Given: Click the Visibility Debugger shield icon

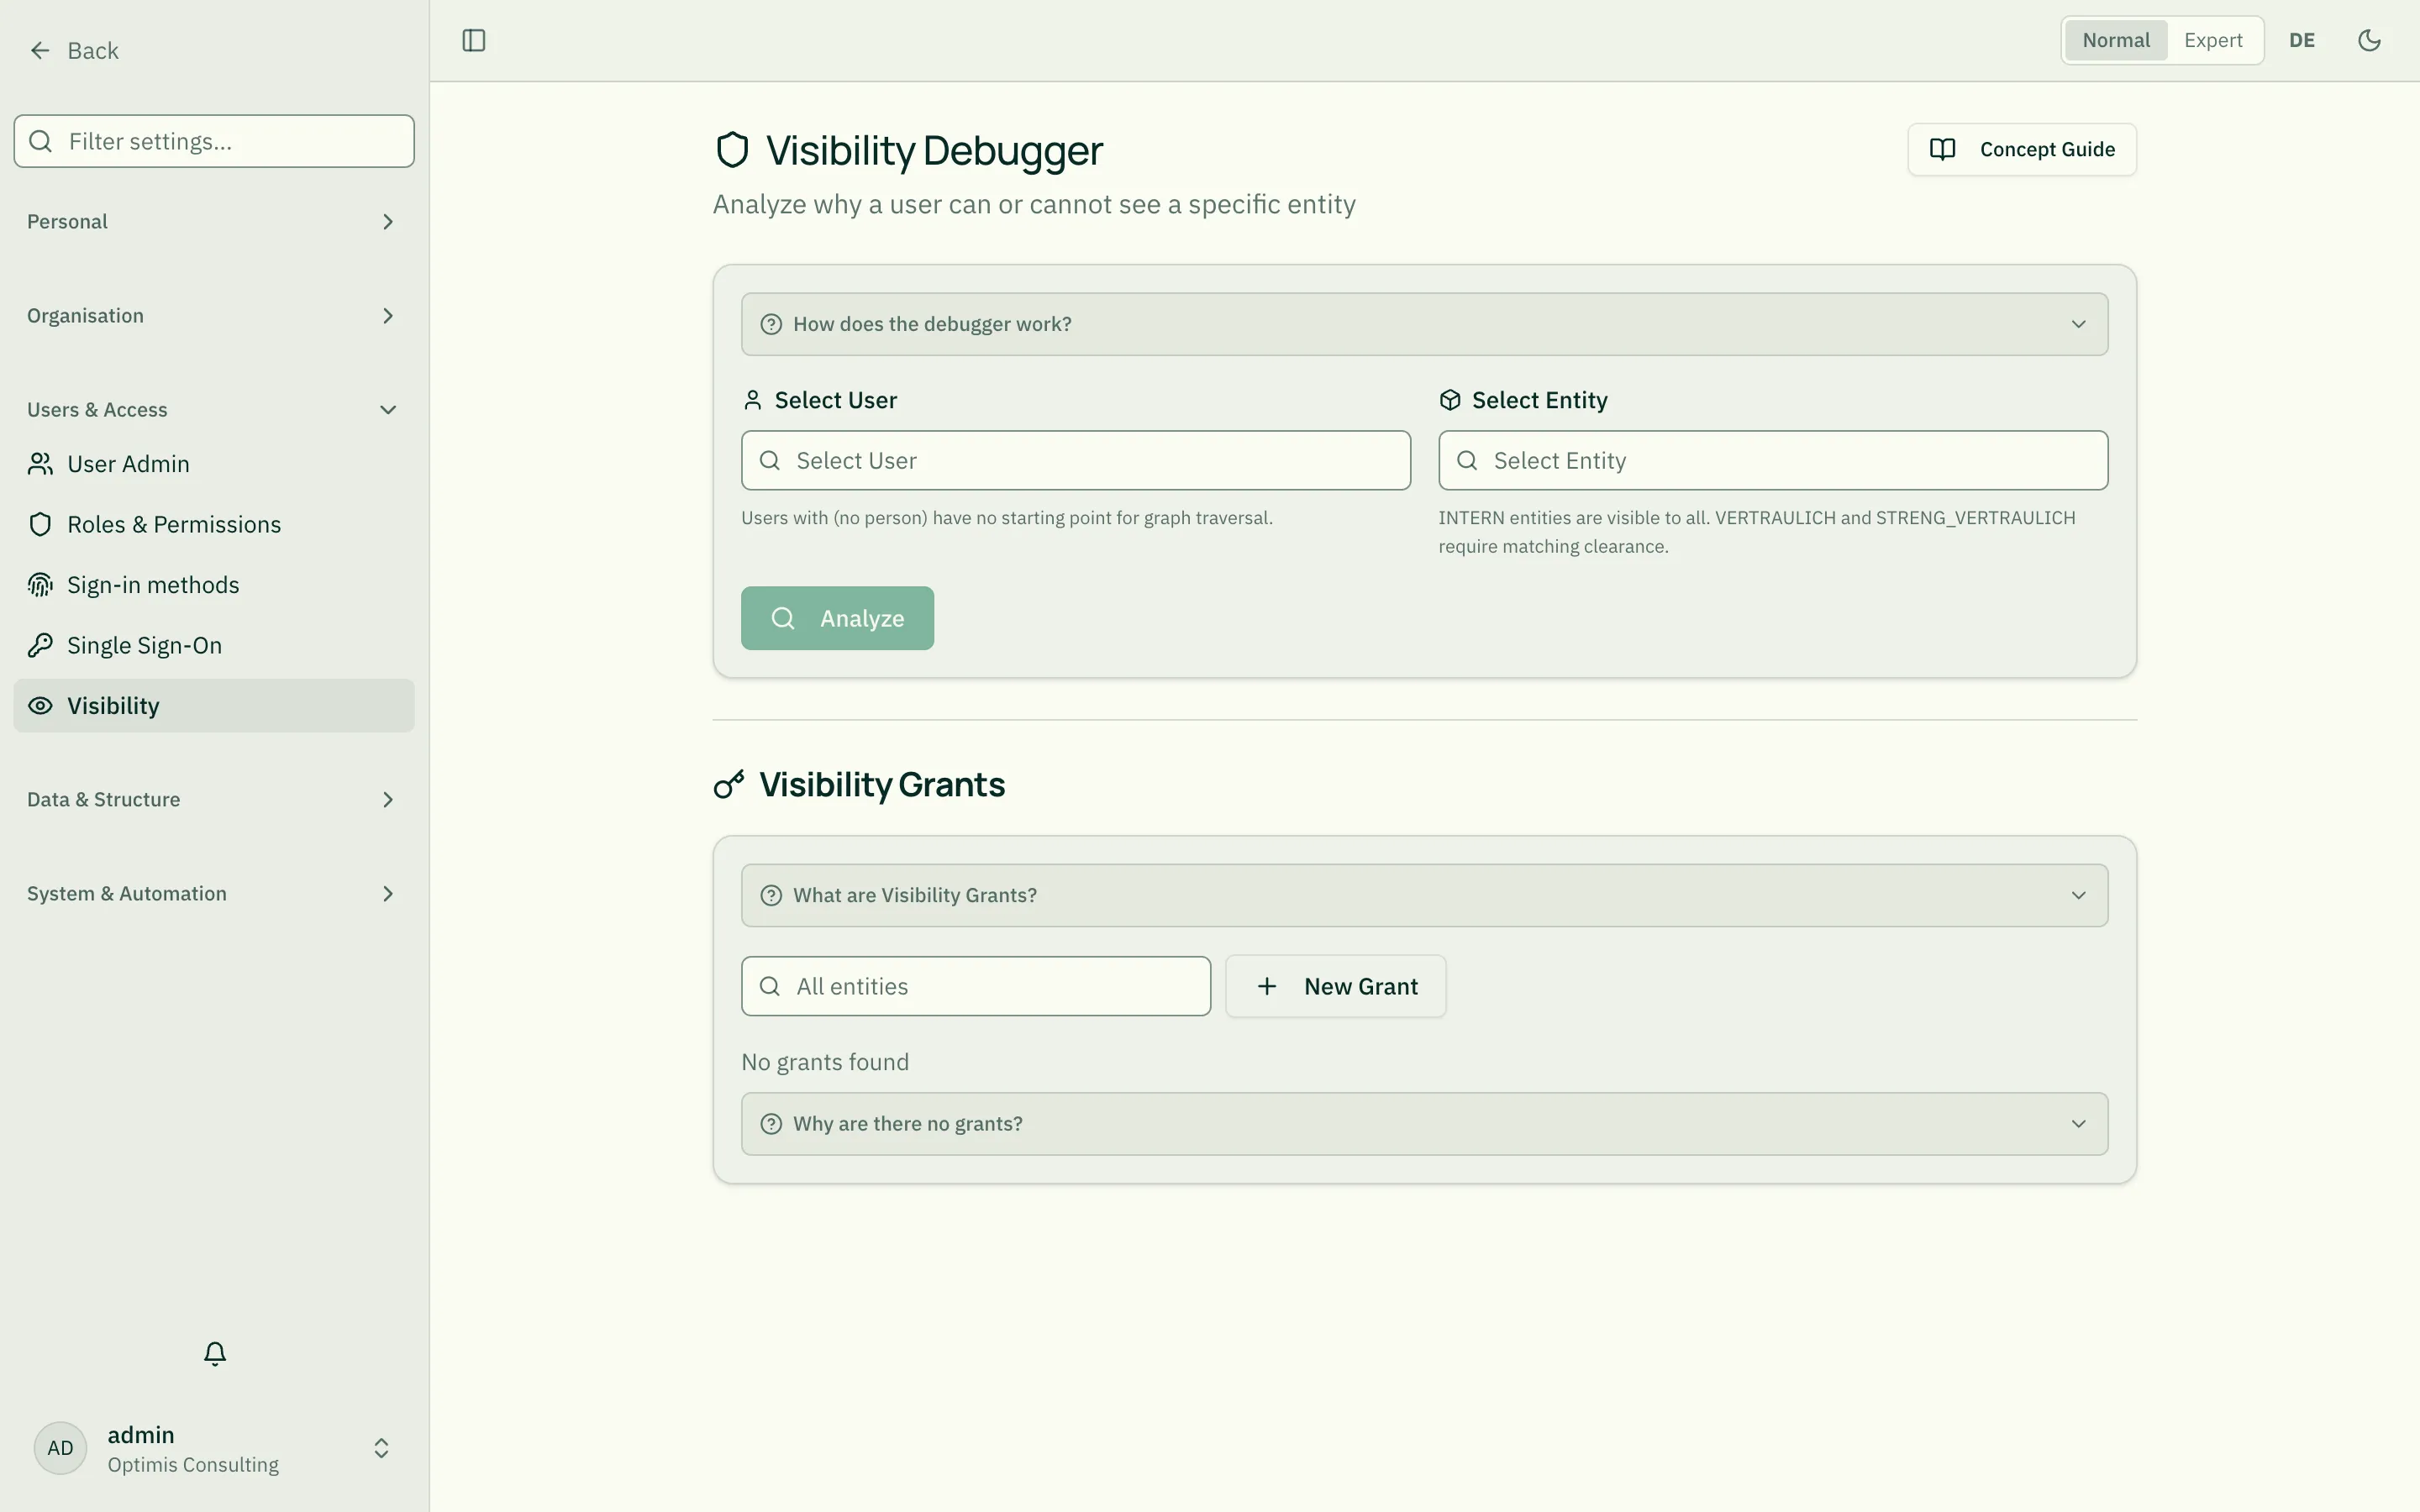Looking at the screenshot, I should 733,150.
